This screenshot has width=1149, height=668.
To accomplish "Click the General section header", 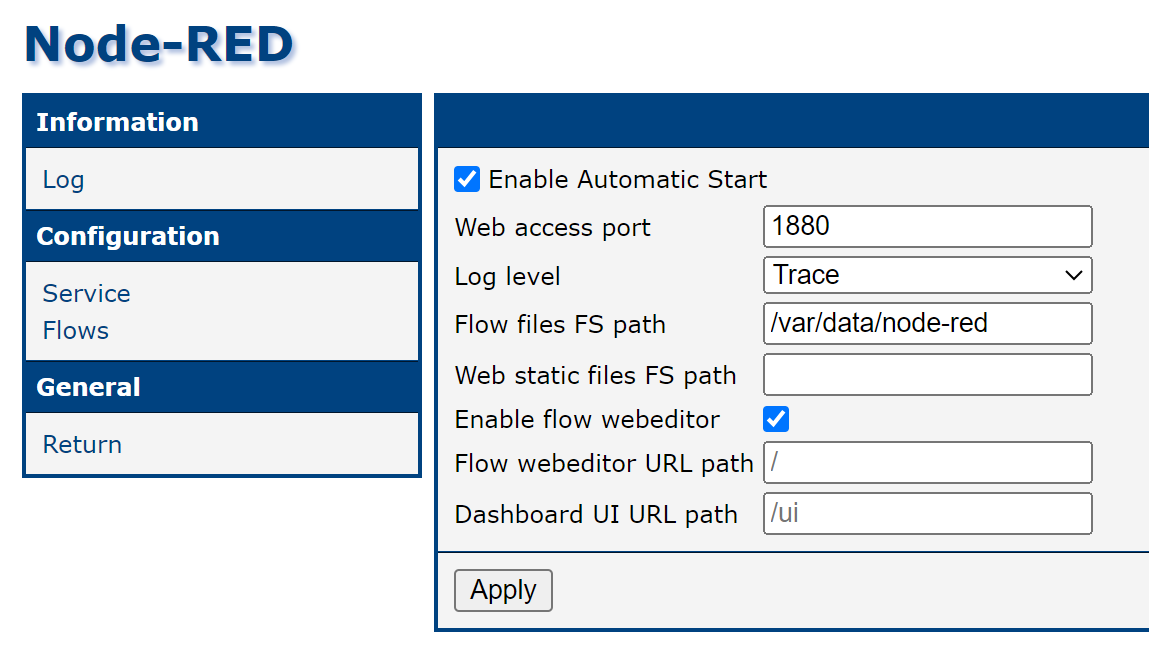I will [x=88, y=387].
